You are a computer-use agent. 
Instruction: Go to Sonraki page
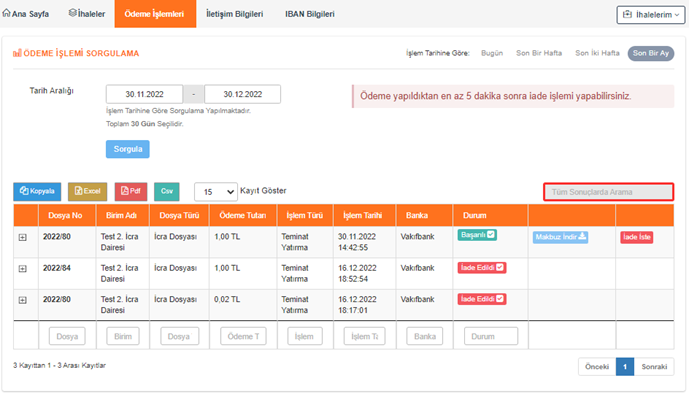pyautogui.click(x=654, y=367)
